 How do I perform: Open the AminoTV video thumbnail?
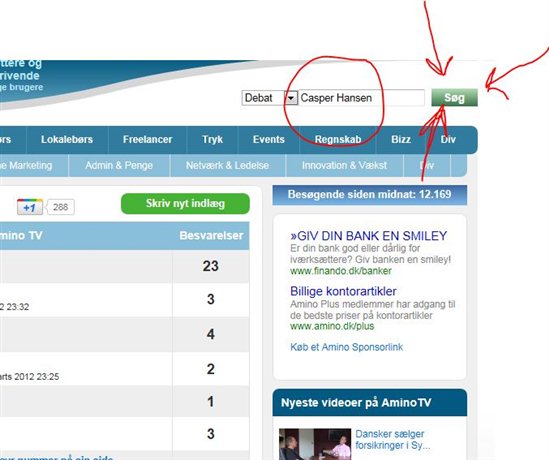pyautogui.click(x=315, y=444)
